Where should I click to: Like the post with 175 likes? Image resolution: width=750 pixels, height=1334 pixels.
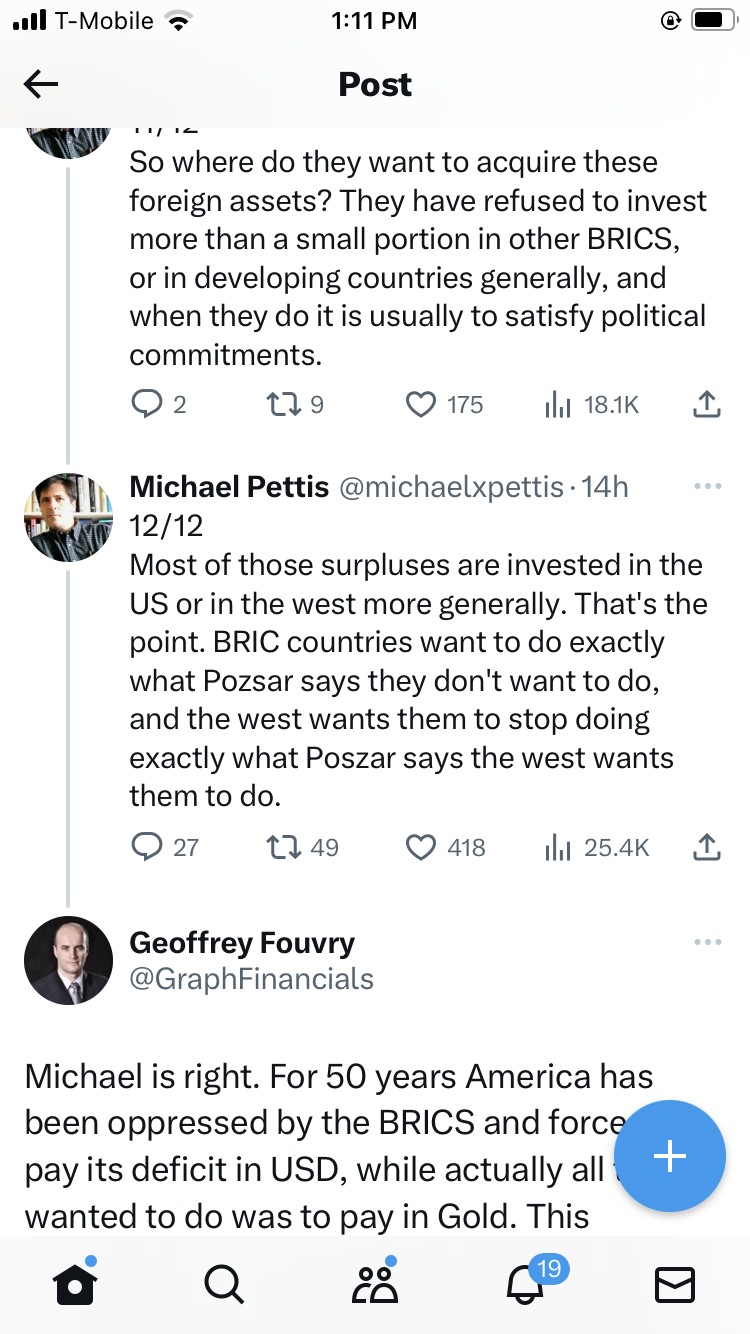coord(420,404)
